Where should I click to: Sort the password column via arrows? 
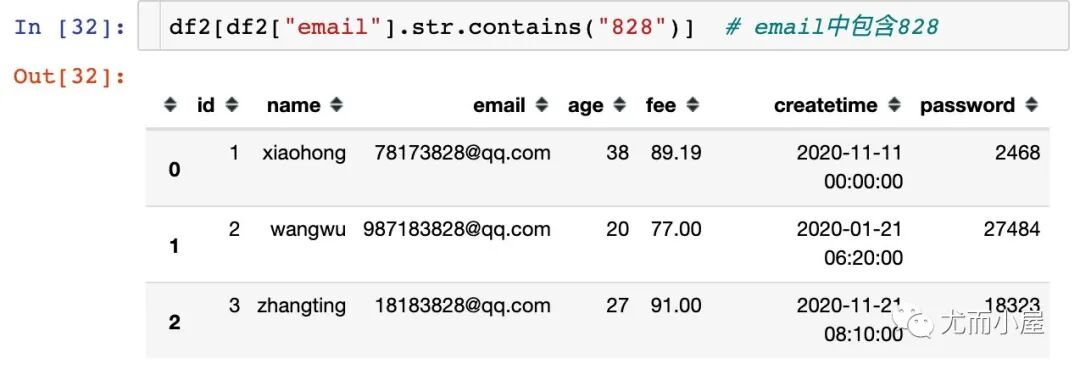[1031, 105]
